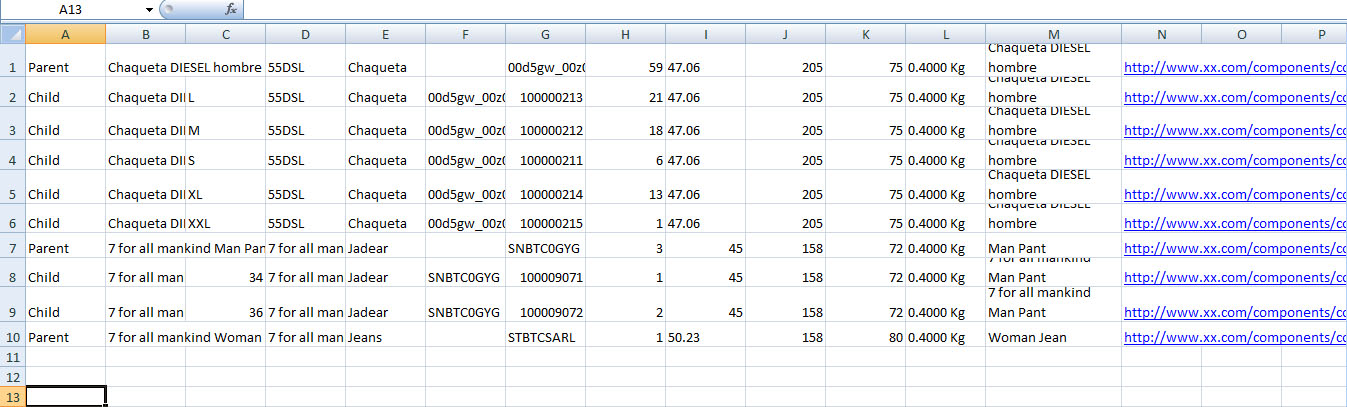This screenshot has height=407, width=1347.
Task: Select column K header
Action: point(865,34)
